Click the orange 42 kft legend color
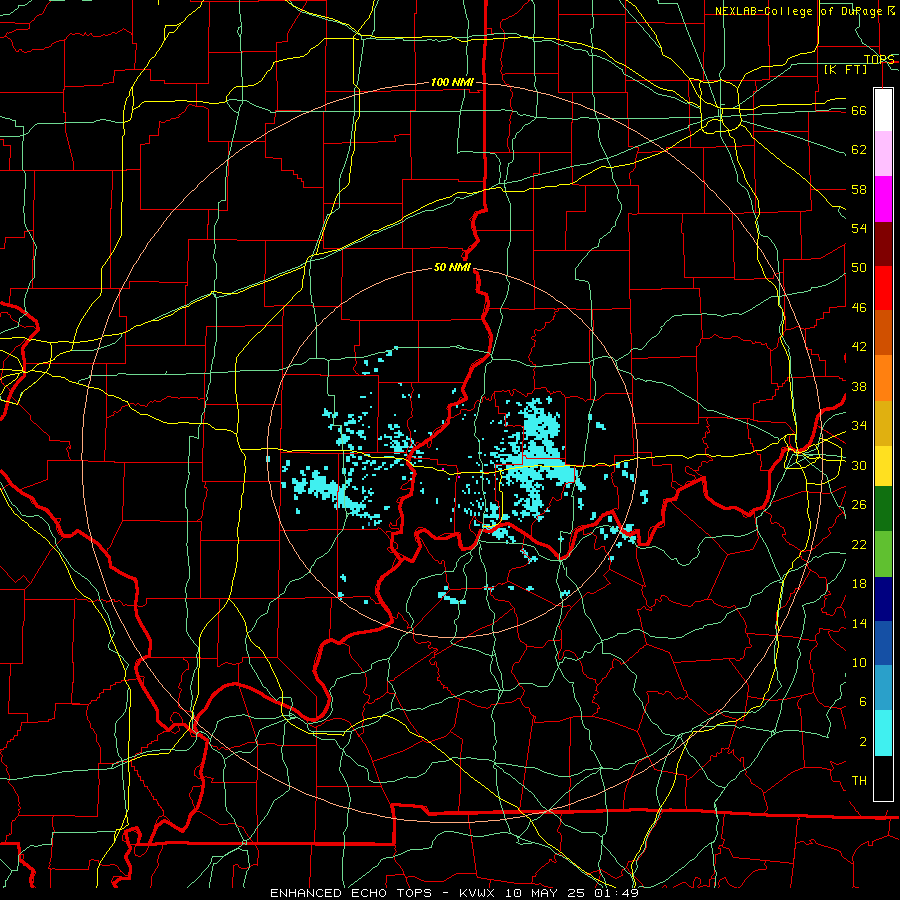Viewport: 900px width, 900px height. pyautogui.click(x=883, y=378)
